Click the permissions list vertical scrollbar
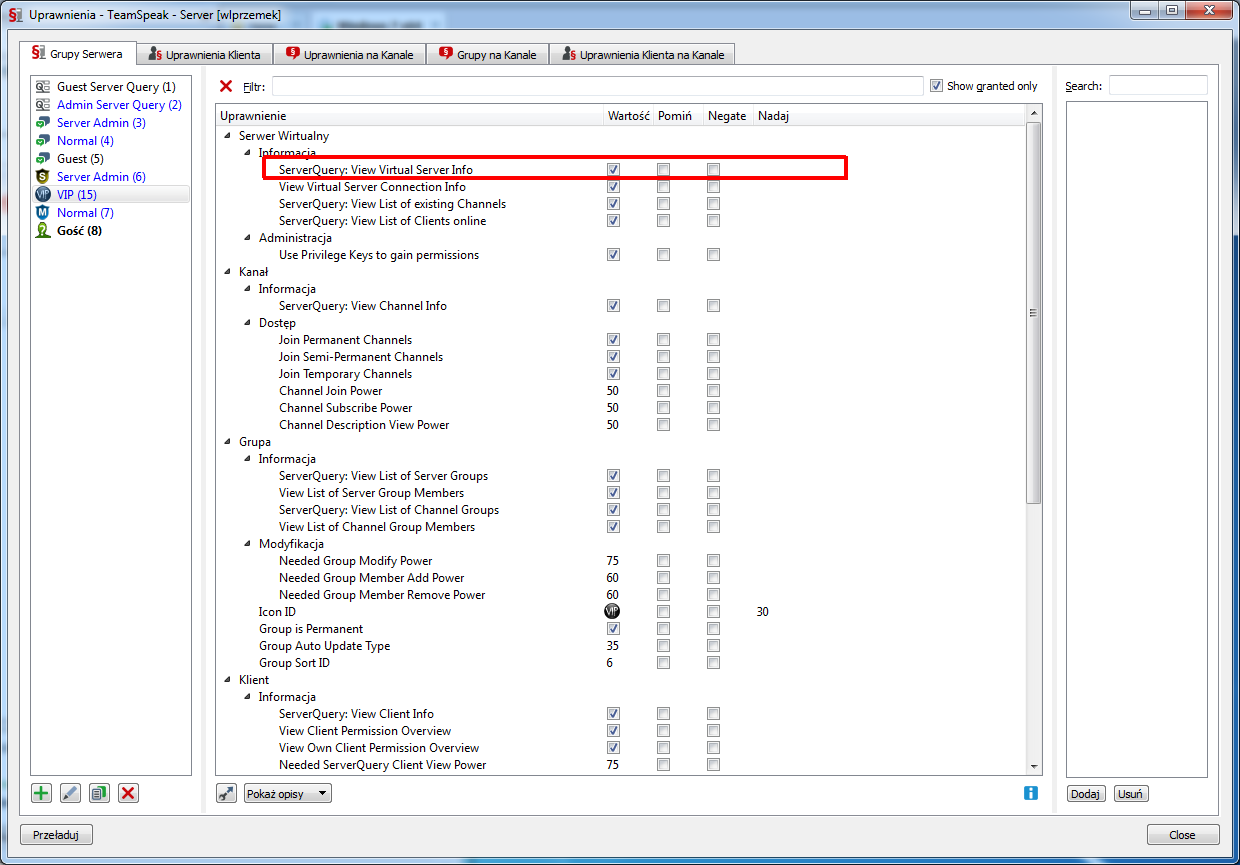Image resolution: width=1240 pixels, height=865 pixels. coord(1035,312)
